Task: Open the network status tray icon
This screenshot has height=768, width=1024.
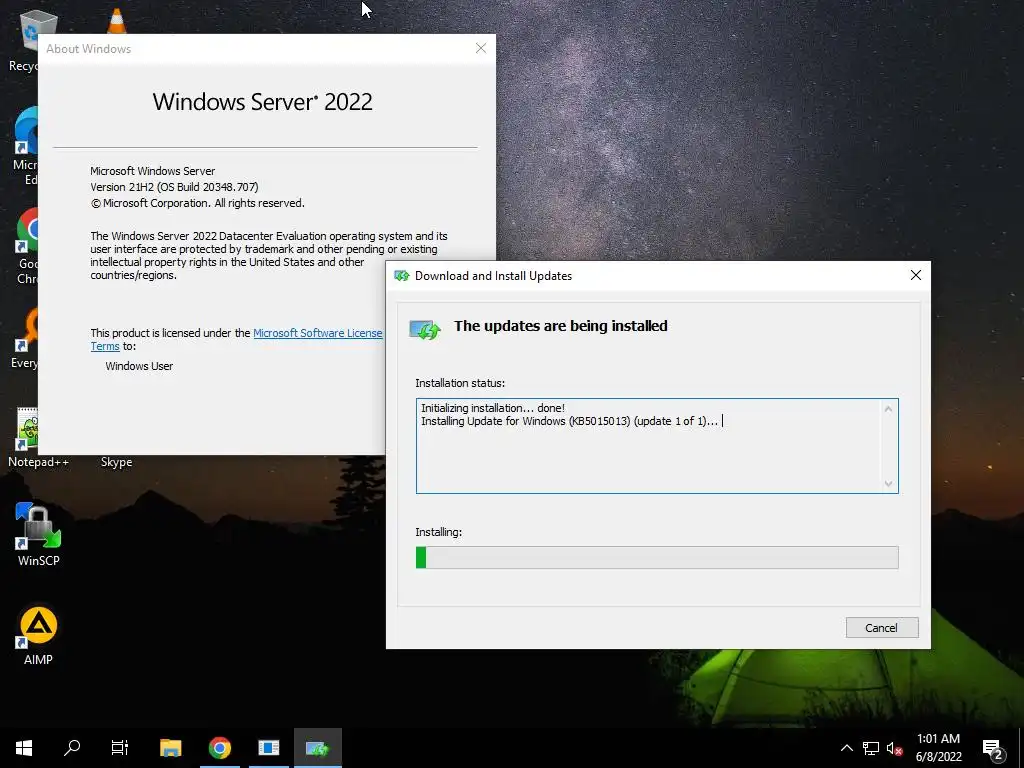Action: [871, 748]
